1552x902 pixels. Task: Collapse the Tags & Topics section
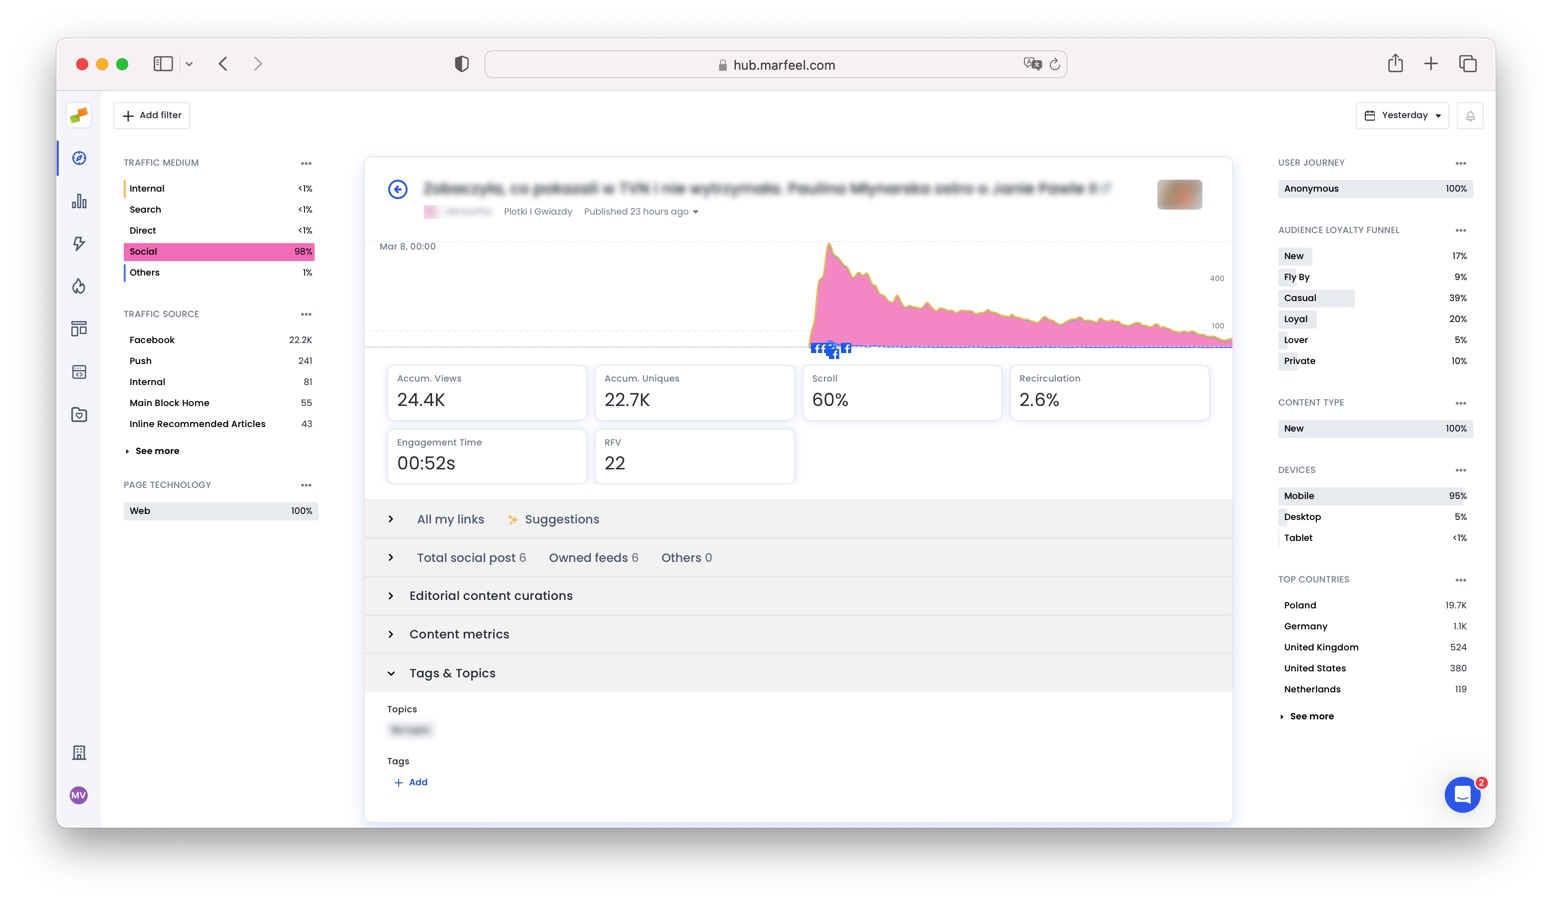[452, 674]
